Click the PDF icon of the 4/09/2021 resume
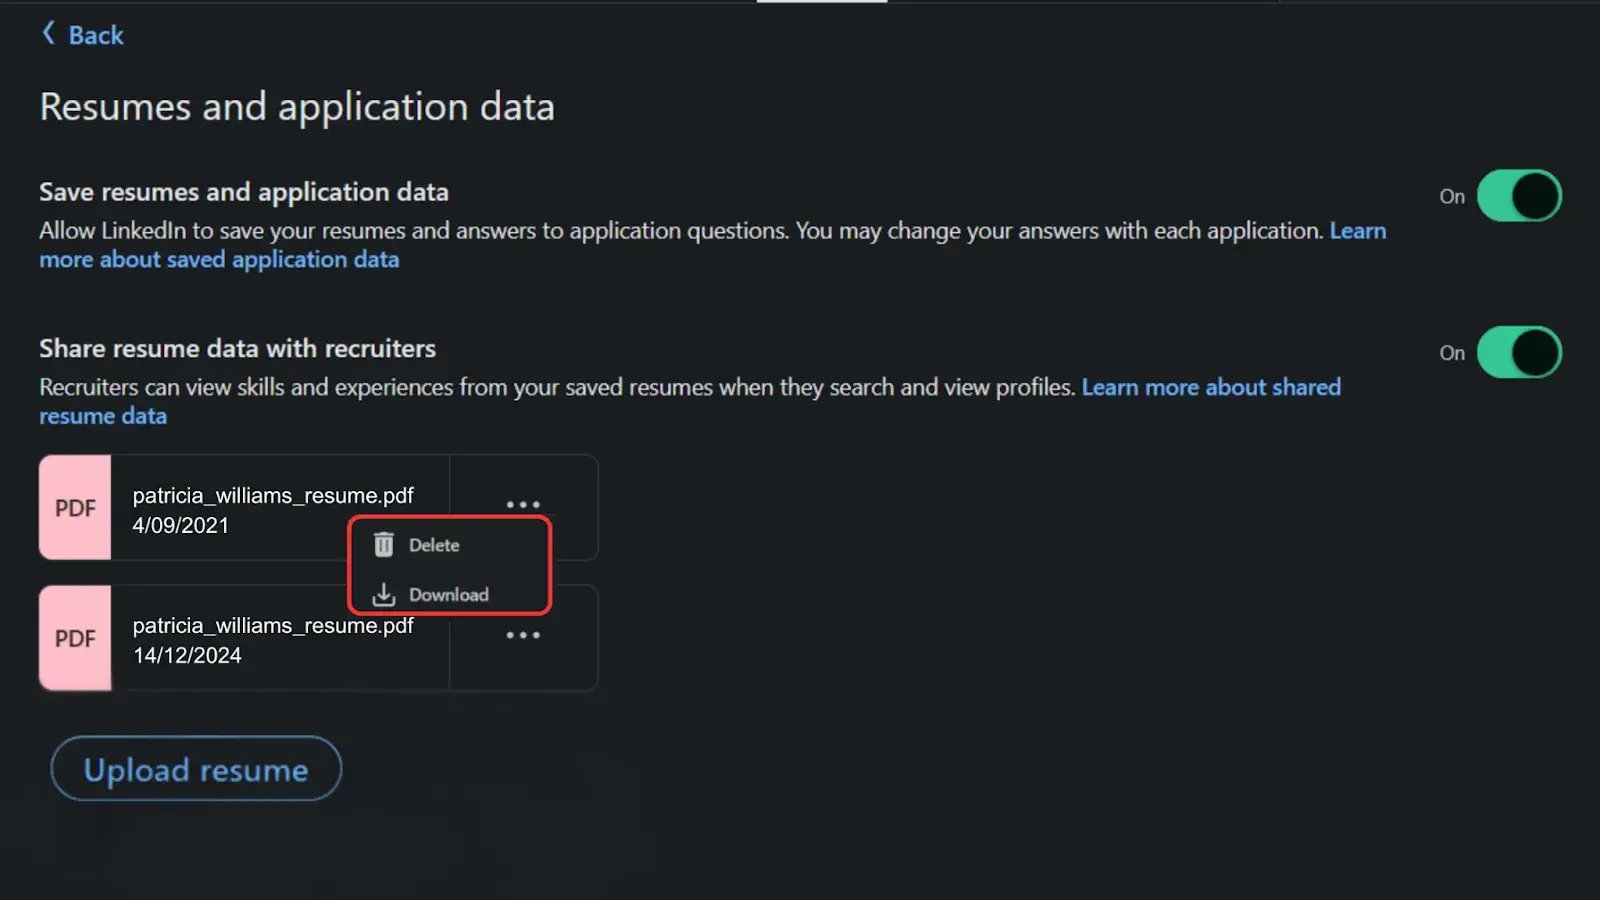Screen dimensions: 1600x900 point(75,508)
